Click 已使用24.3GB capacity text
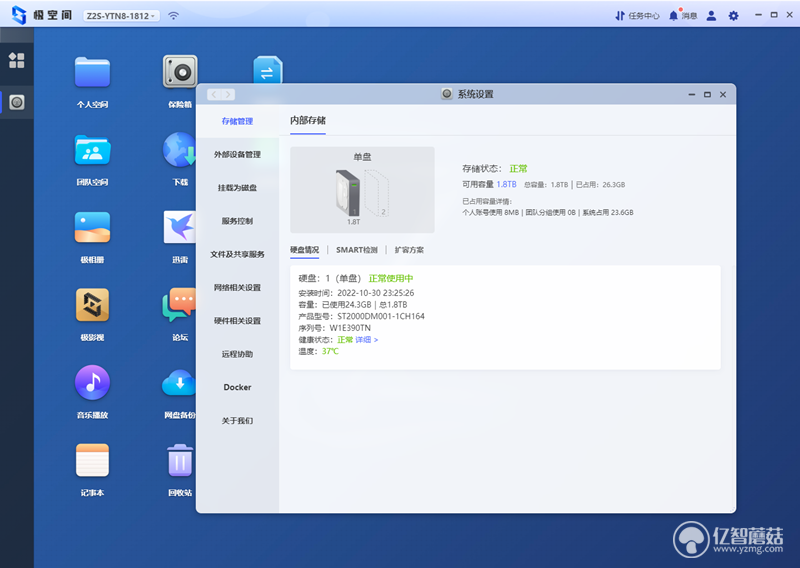This screenshot has width=800, height=568. click(x=346, y=305)
